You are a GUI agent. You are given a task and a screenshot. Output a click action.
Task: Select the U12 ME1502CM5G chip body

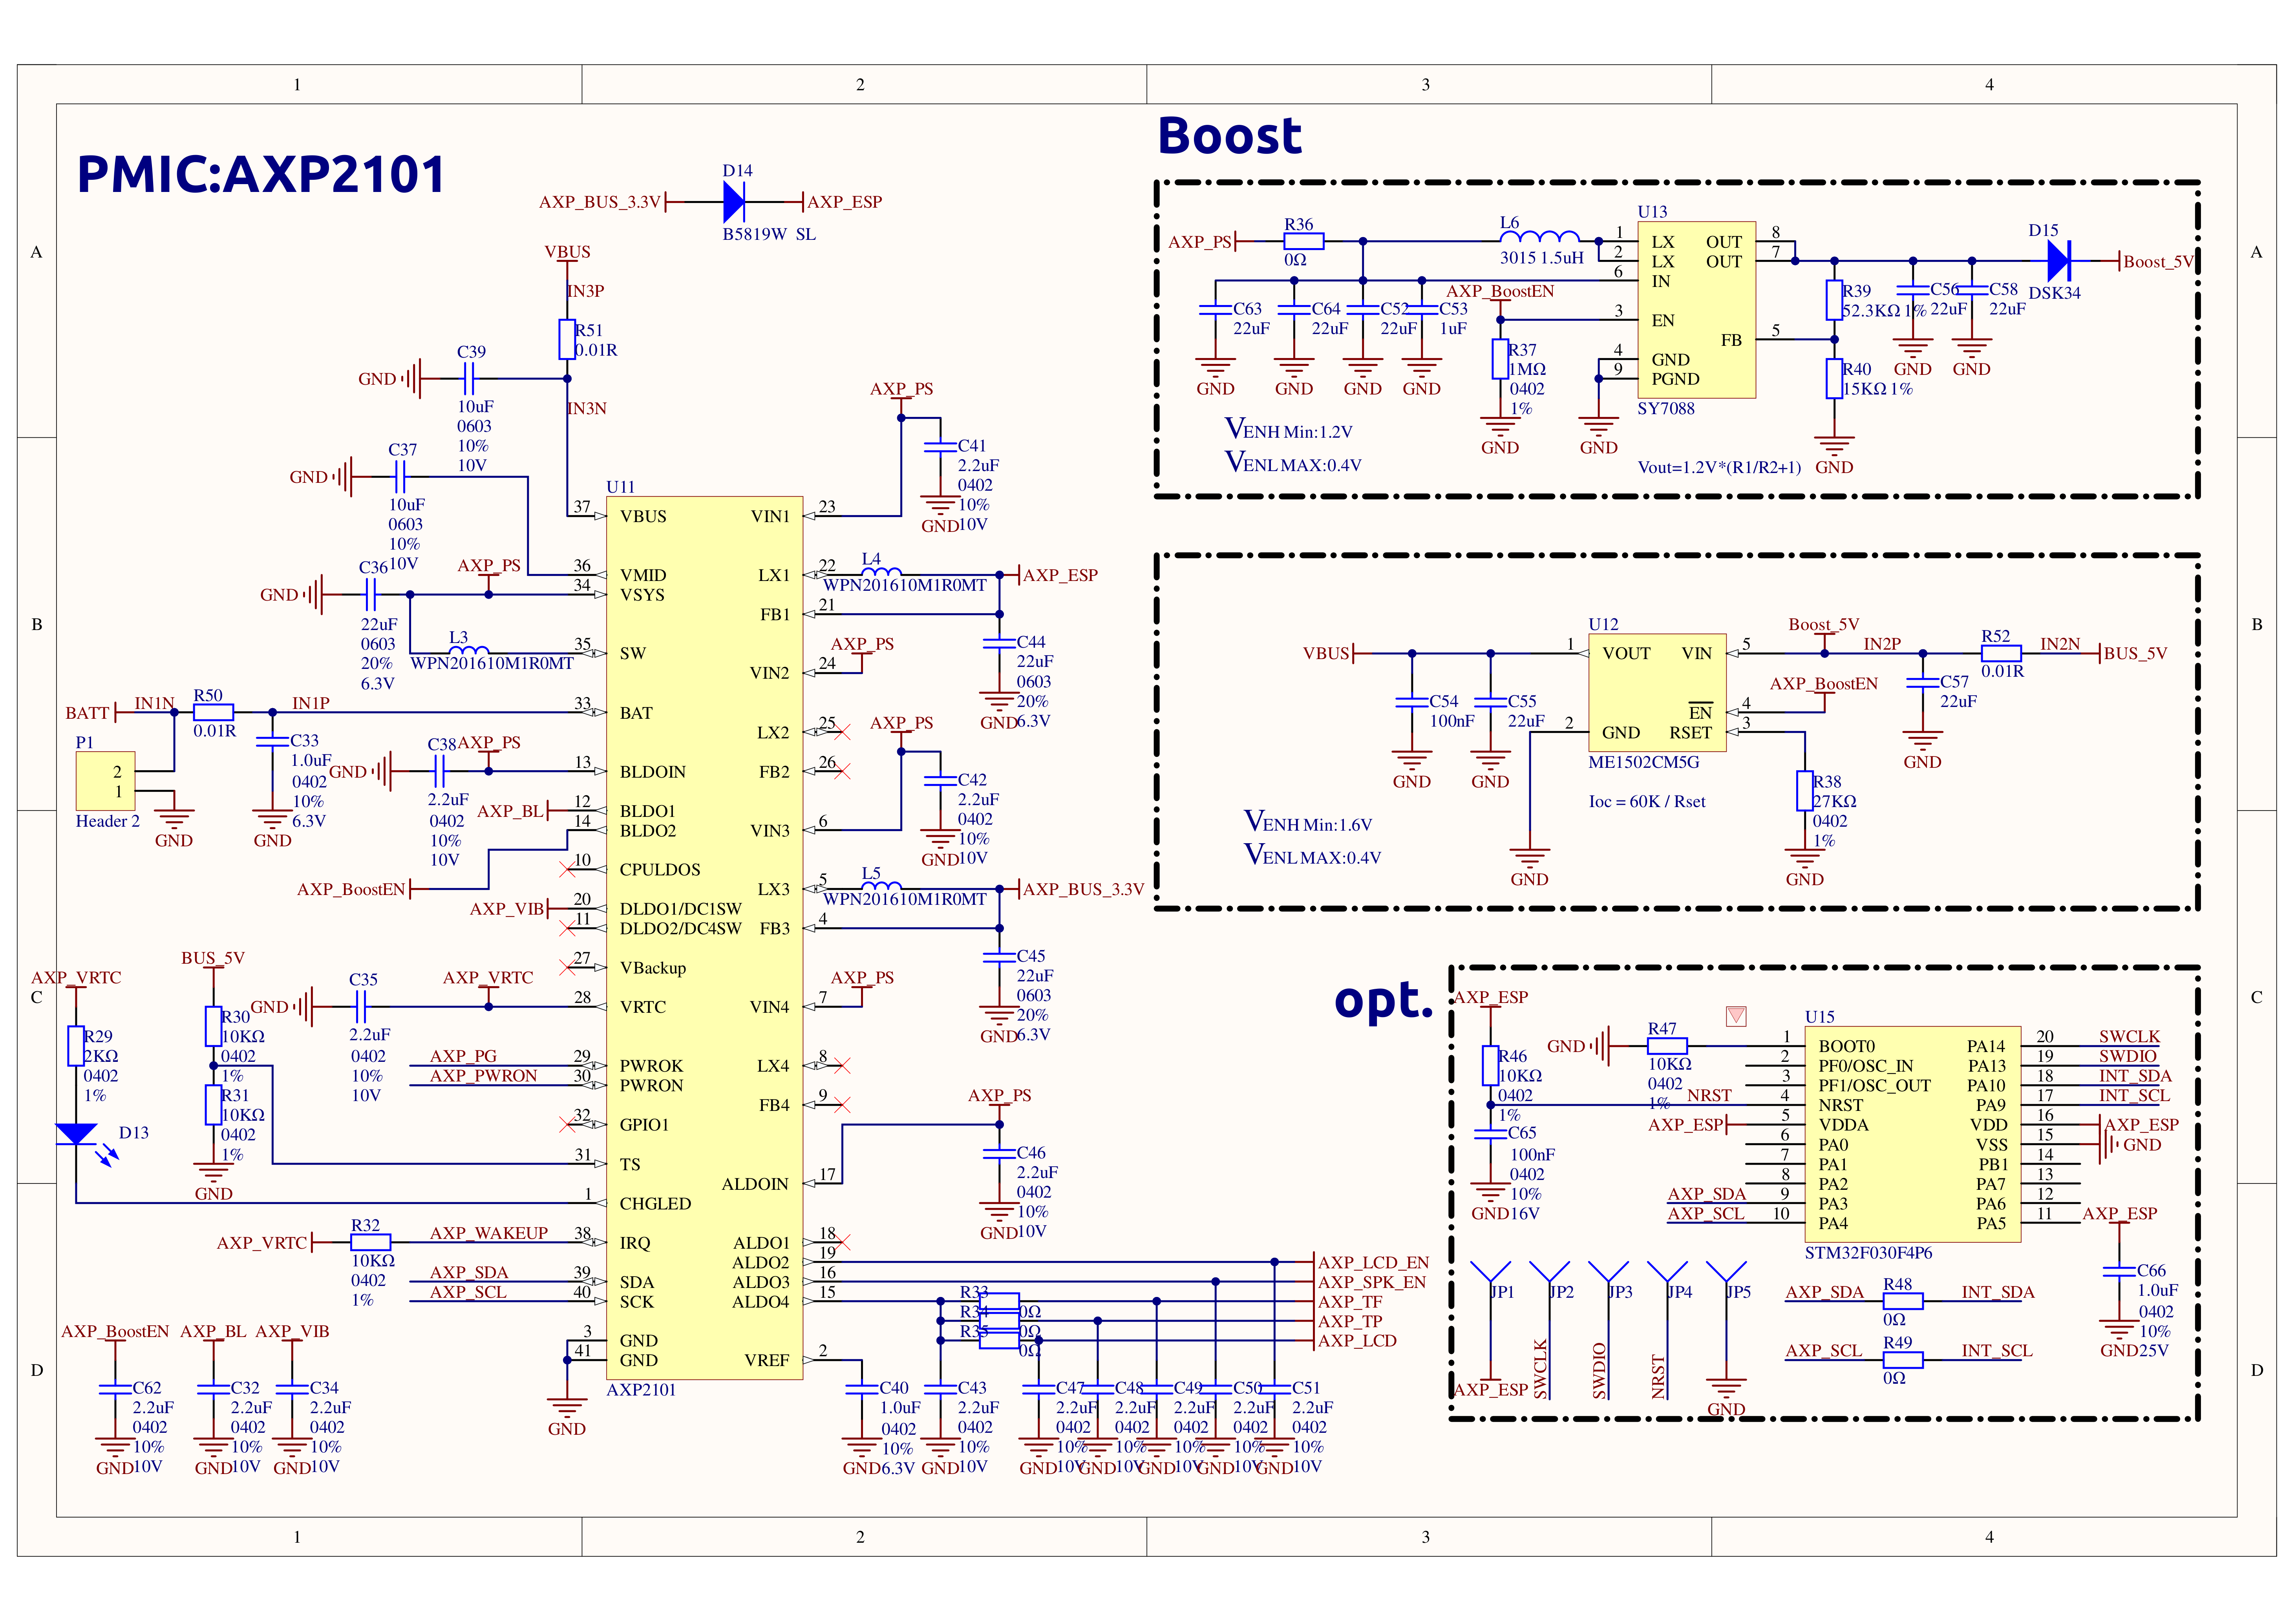(x=1657, y=692)
